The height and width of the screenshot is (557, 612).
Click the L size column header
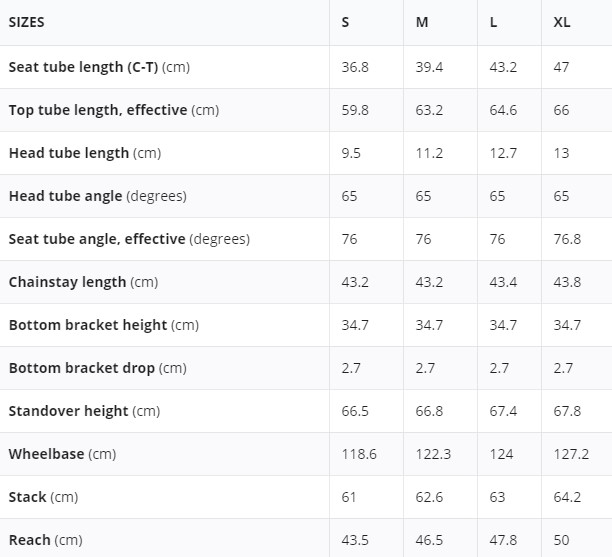click(x=494, y=22)
